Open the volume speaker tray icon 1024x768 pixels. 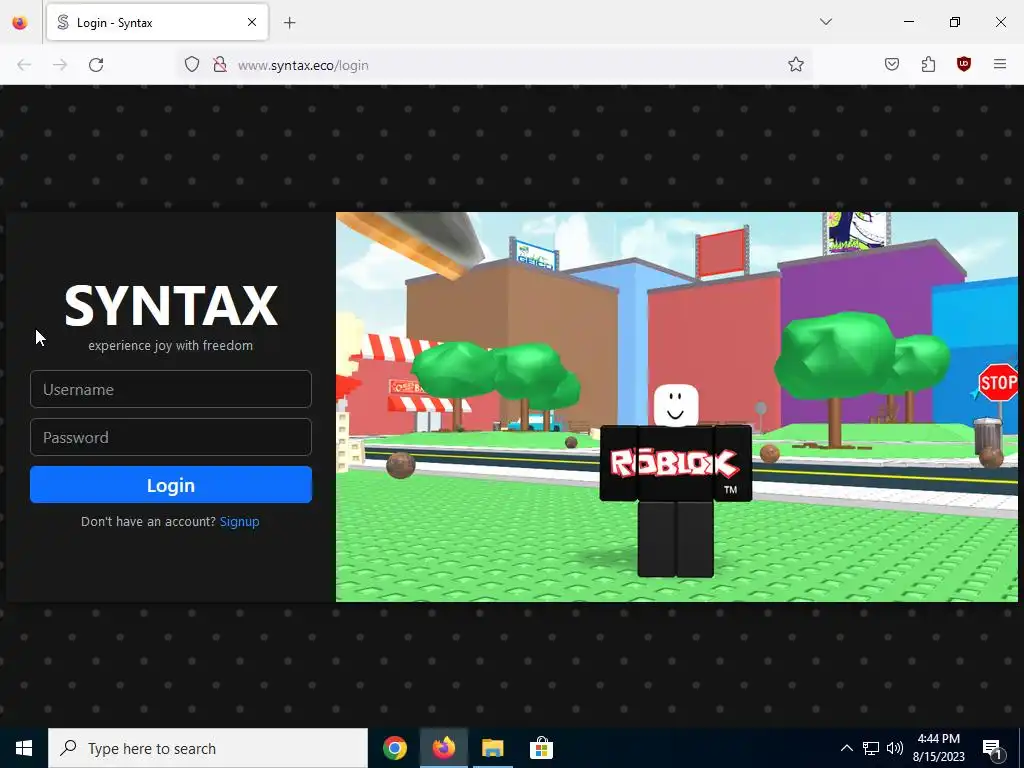(x=895, y=748)
